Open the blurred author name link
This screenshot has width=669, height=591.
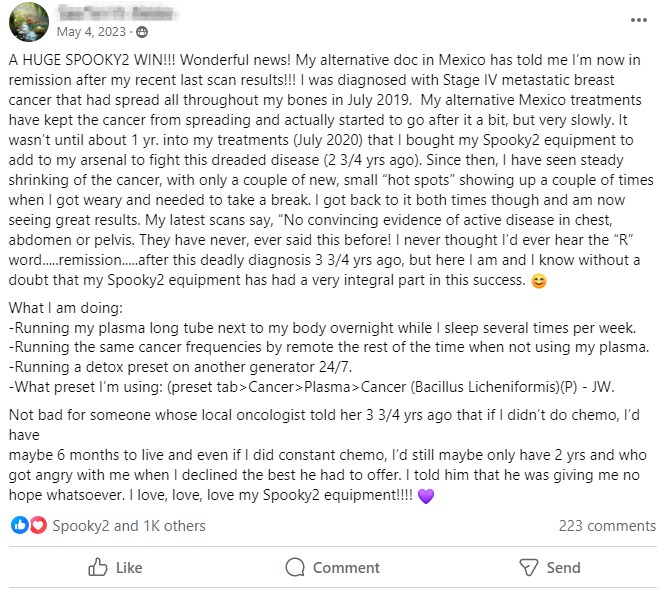(x=116, y=13)
